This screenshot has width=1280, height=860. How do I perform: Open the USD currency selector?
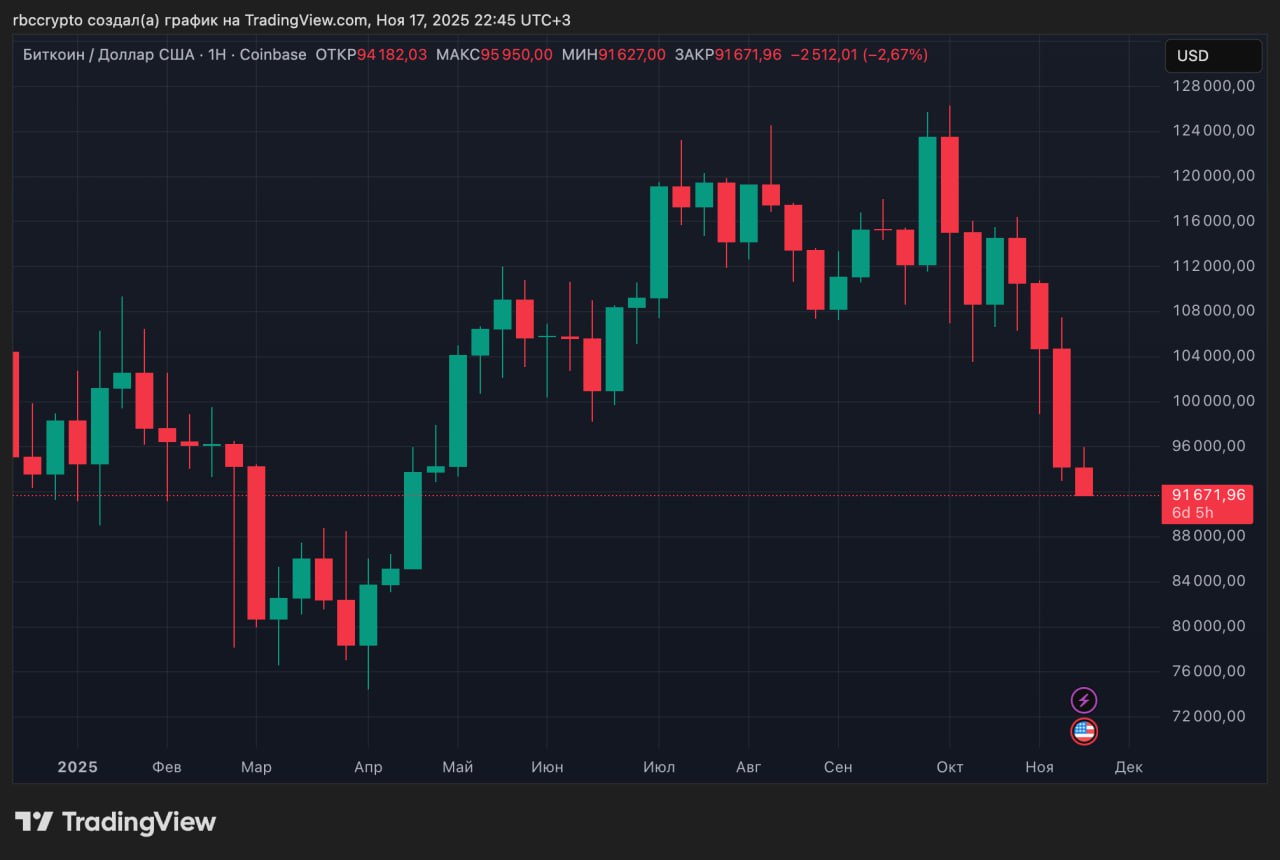1213,56
